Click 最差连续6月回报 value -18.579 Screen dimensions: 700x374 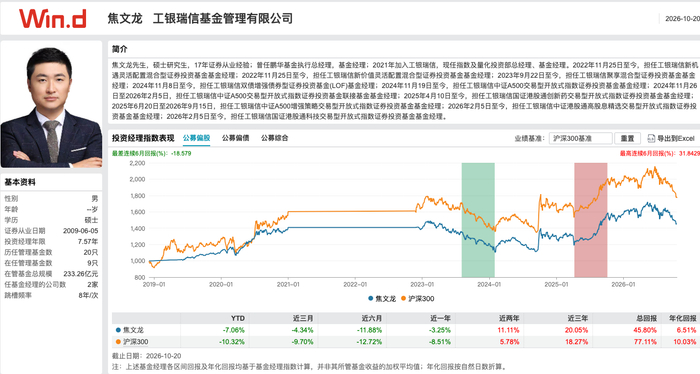[x=181, y=154]
